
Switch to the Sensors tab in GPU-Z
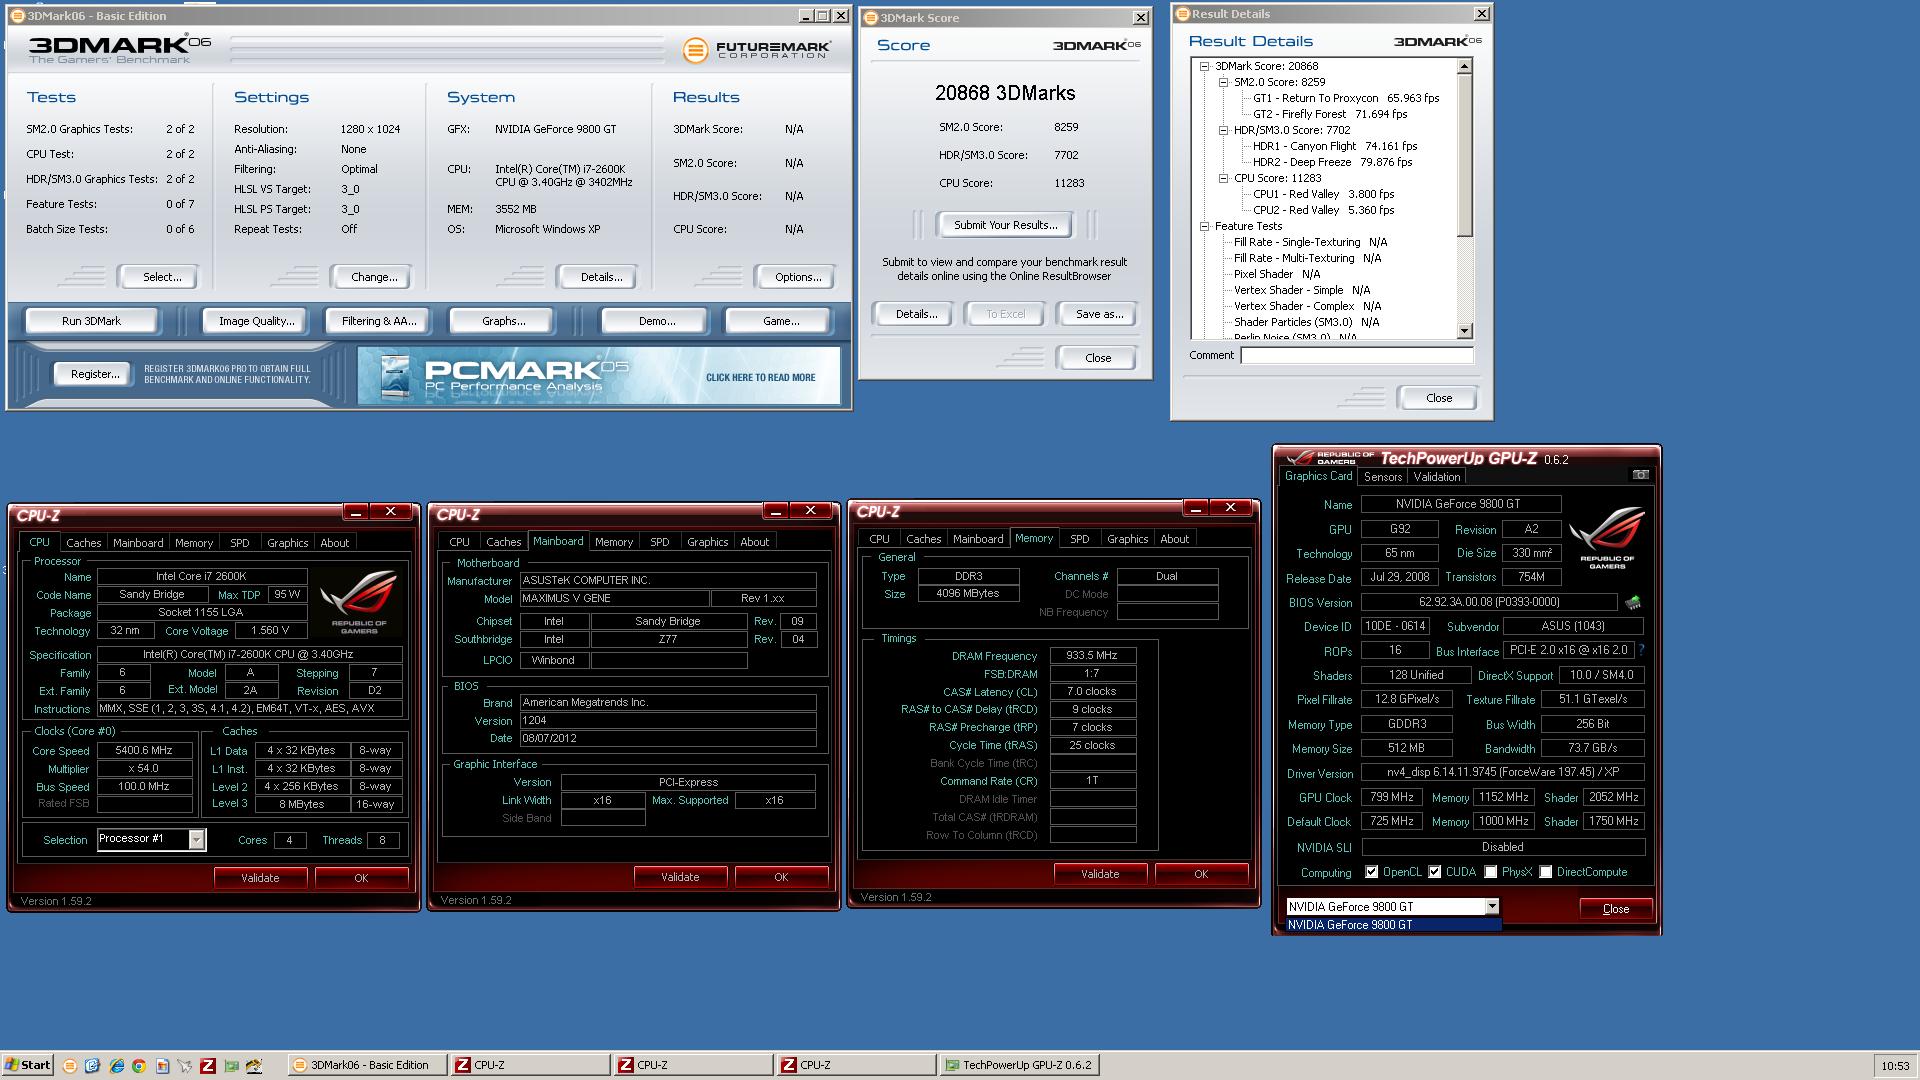(x=1382, y=477)
